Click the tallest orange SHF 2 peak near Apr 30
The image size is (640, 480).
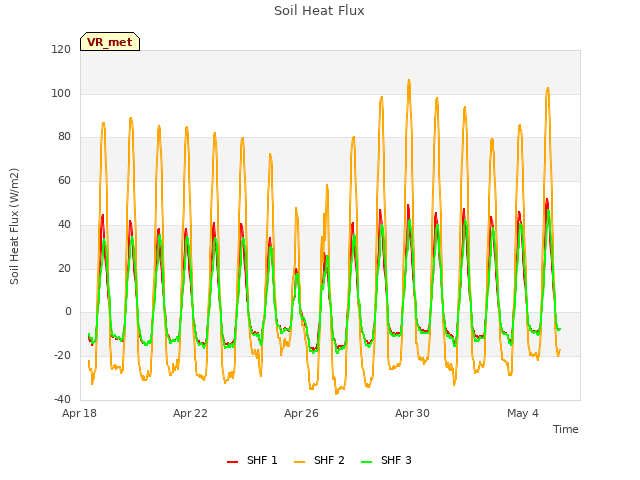(409, 80)
